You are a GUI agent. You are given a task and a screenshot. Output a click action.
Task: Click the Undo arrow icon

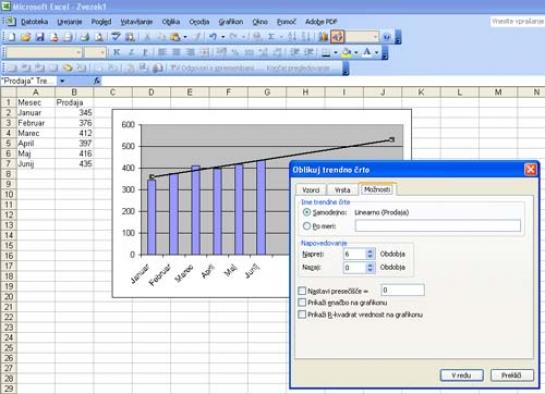click(x=213, y=36)
